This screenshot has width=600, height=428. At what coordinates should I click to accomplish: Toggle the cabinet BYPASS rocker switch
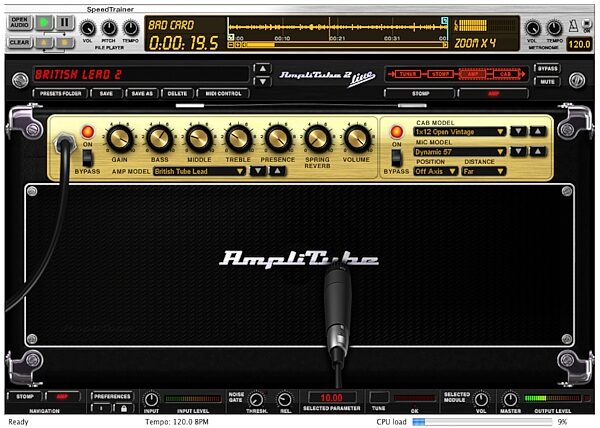[x=396, y=158]
